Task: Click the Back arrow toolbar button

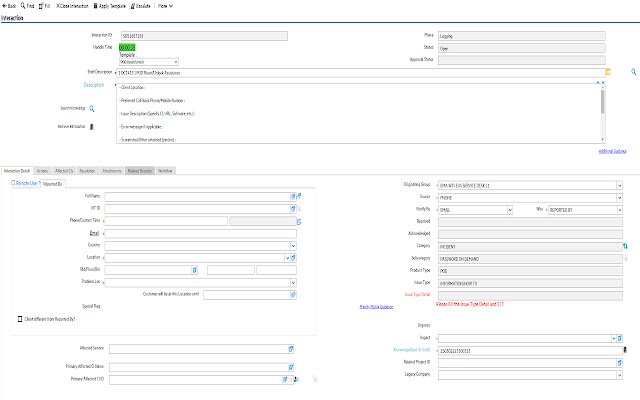Action: click(x=9, y=6)
